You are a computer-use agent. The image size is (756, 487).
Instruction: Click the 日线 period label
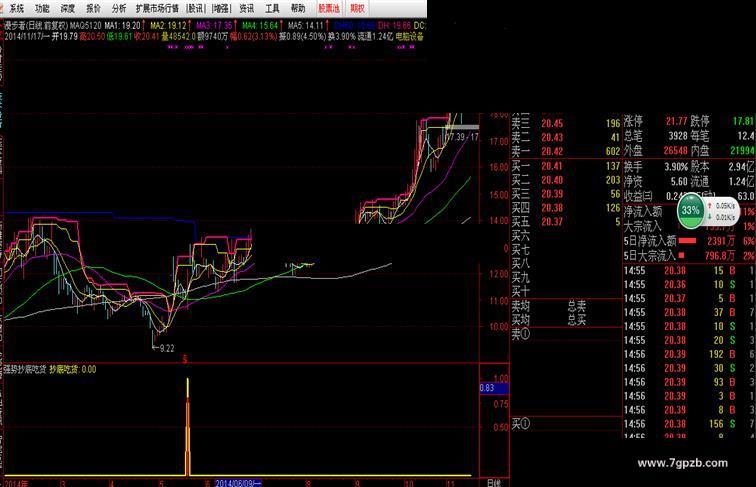(x=494, y=483)
